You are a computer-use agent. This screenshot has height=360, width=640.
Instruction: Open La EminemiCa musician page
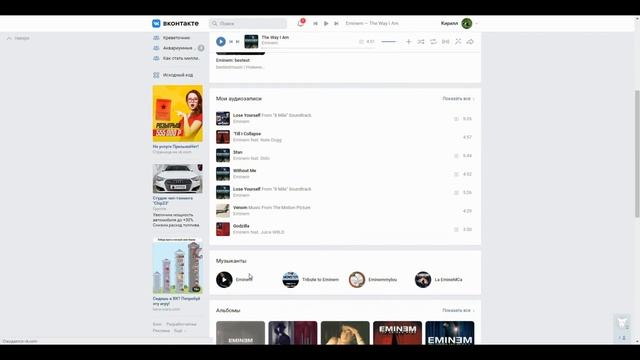(x=439, y=280)
